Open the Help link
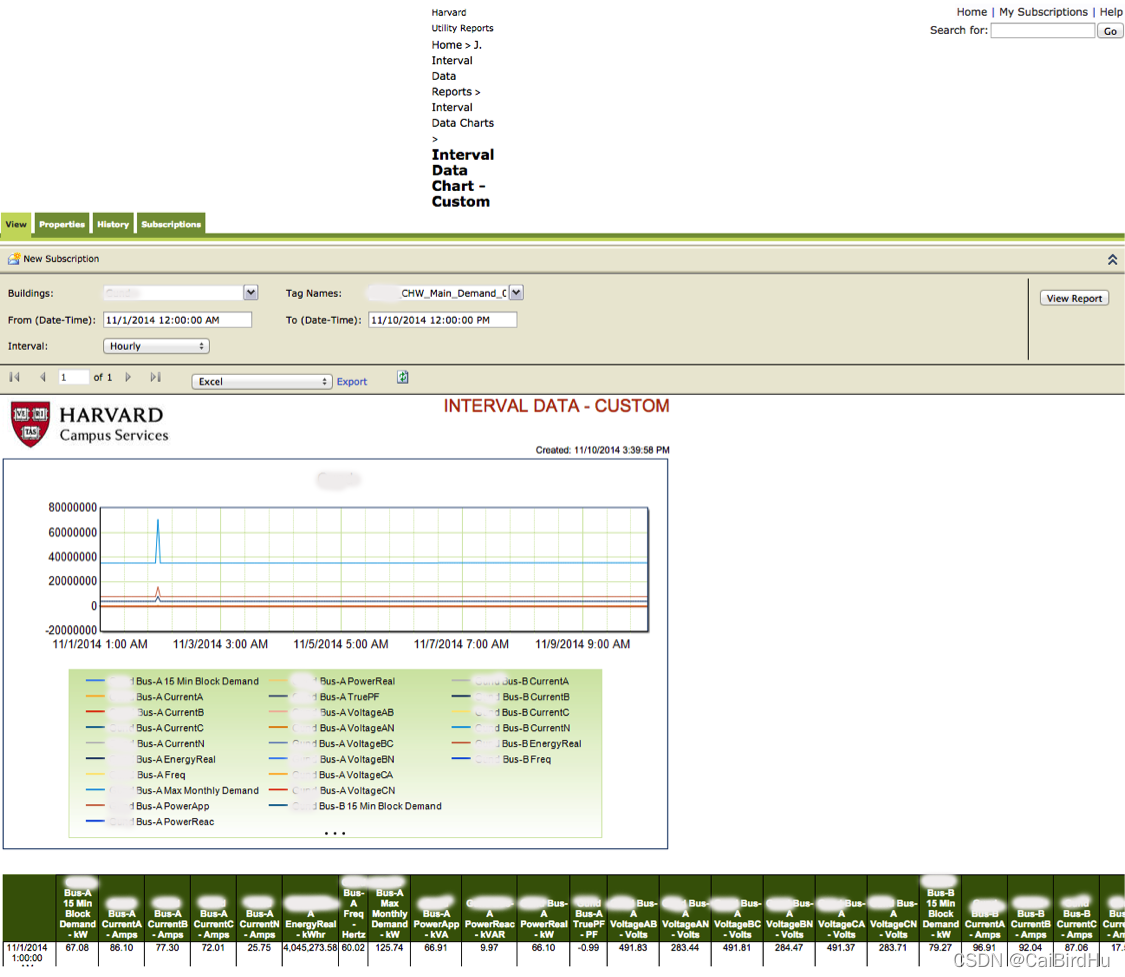The height and width of the screenshot is (977, 1125). pyautogui.click(x=1111, y=12)
